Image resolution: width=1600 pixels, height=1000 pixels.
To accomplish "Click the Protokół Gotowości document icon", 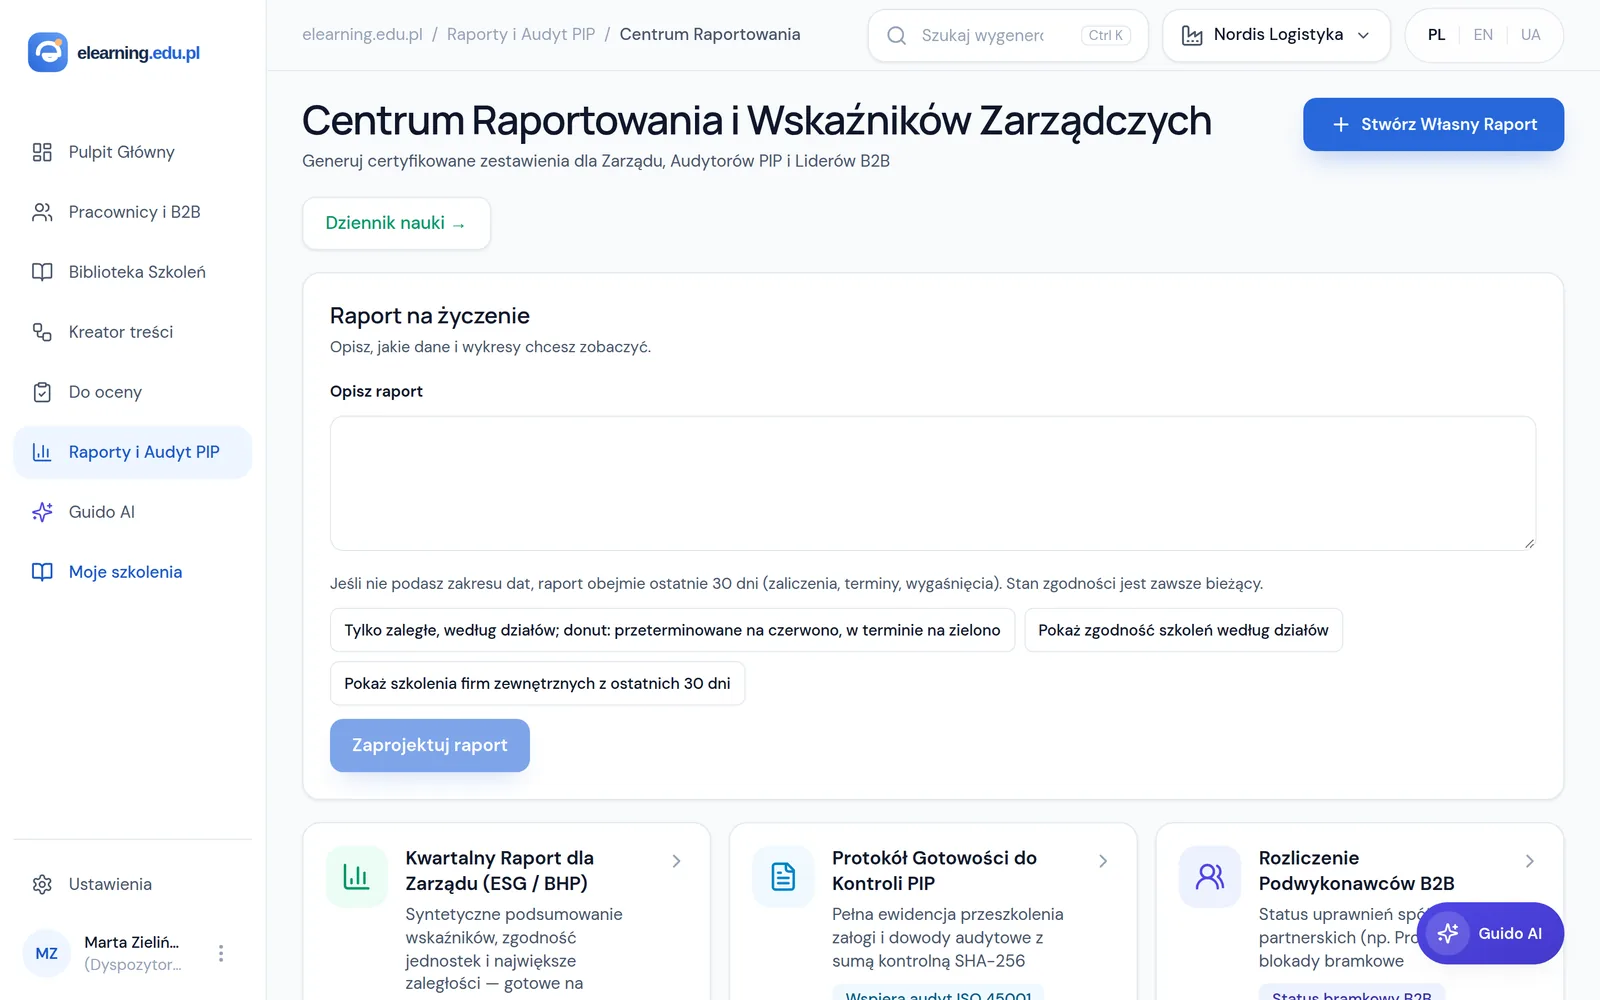I will pyautogui.click(x=783, y=877).
